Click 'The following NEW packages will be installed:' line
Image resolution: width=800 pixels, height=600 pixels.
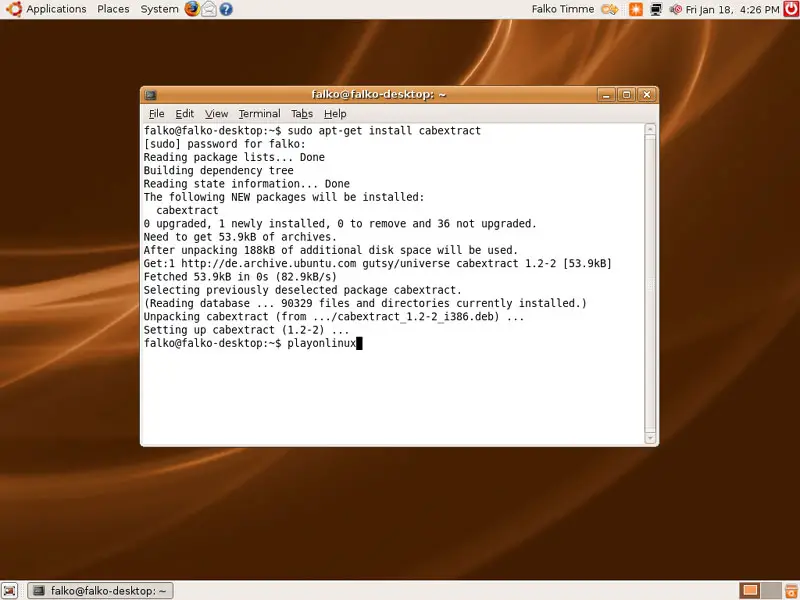click(x=284, y=197)
